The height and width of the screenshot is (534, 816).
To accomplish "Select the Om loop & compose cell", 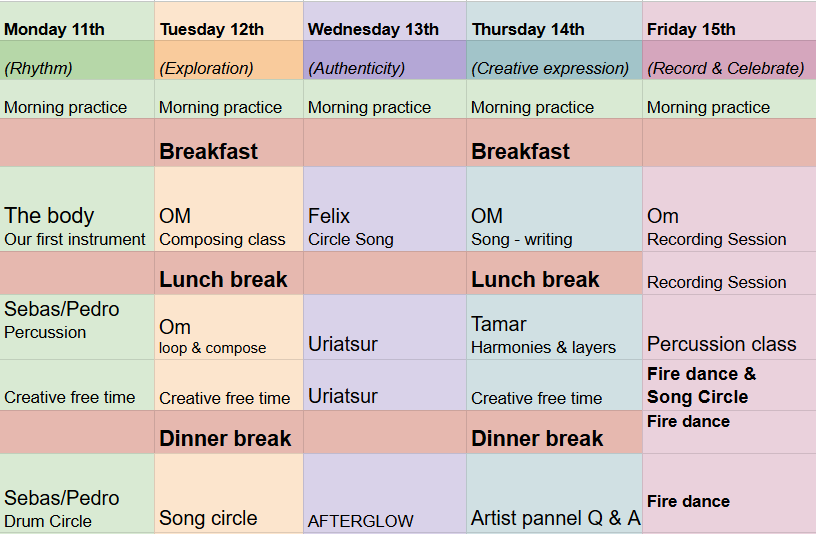I will coord(229,327).
